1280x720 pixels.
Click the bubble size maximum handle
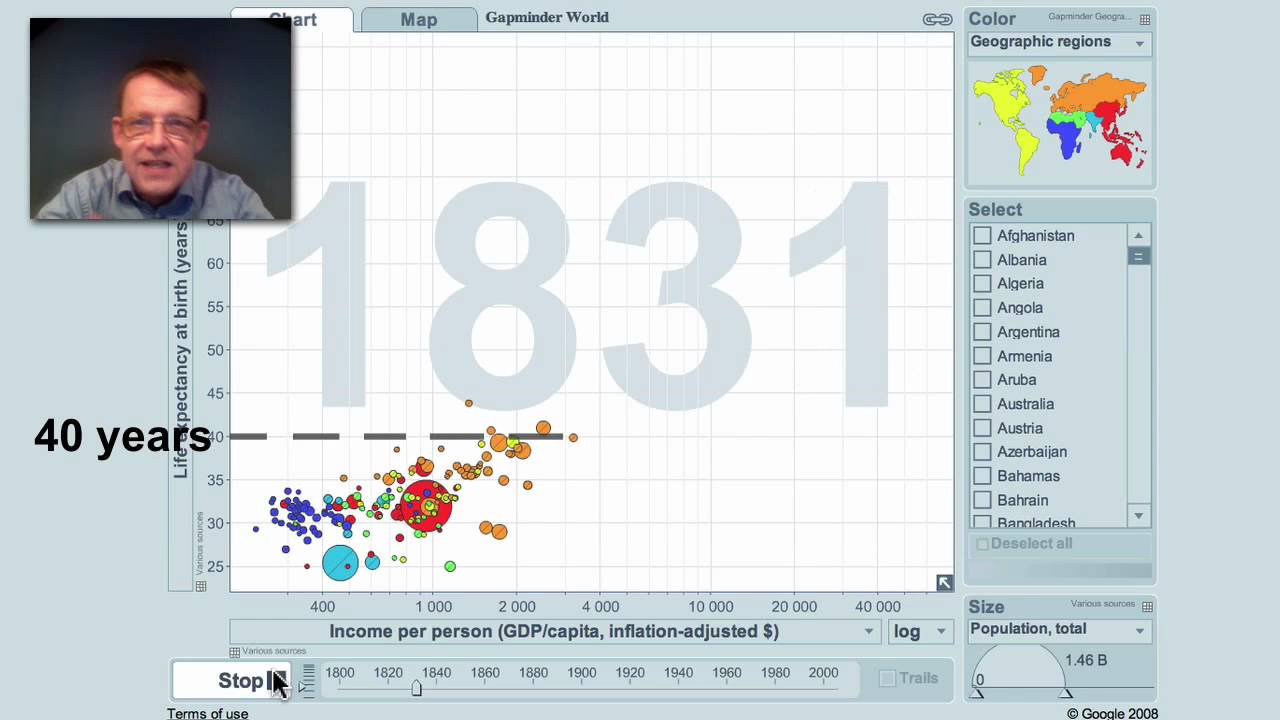[x=1066, y=693]
